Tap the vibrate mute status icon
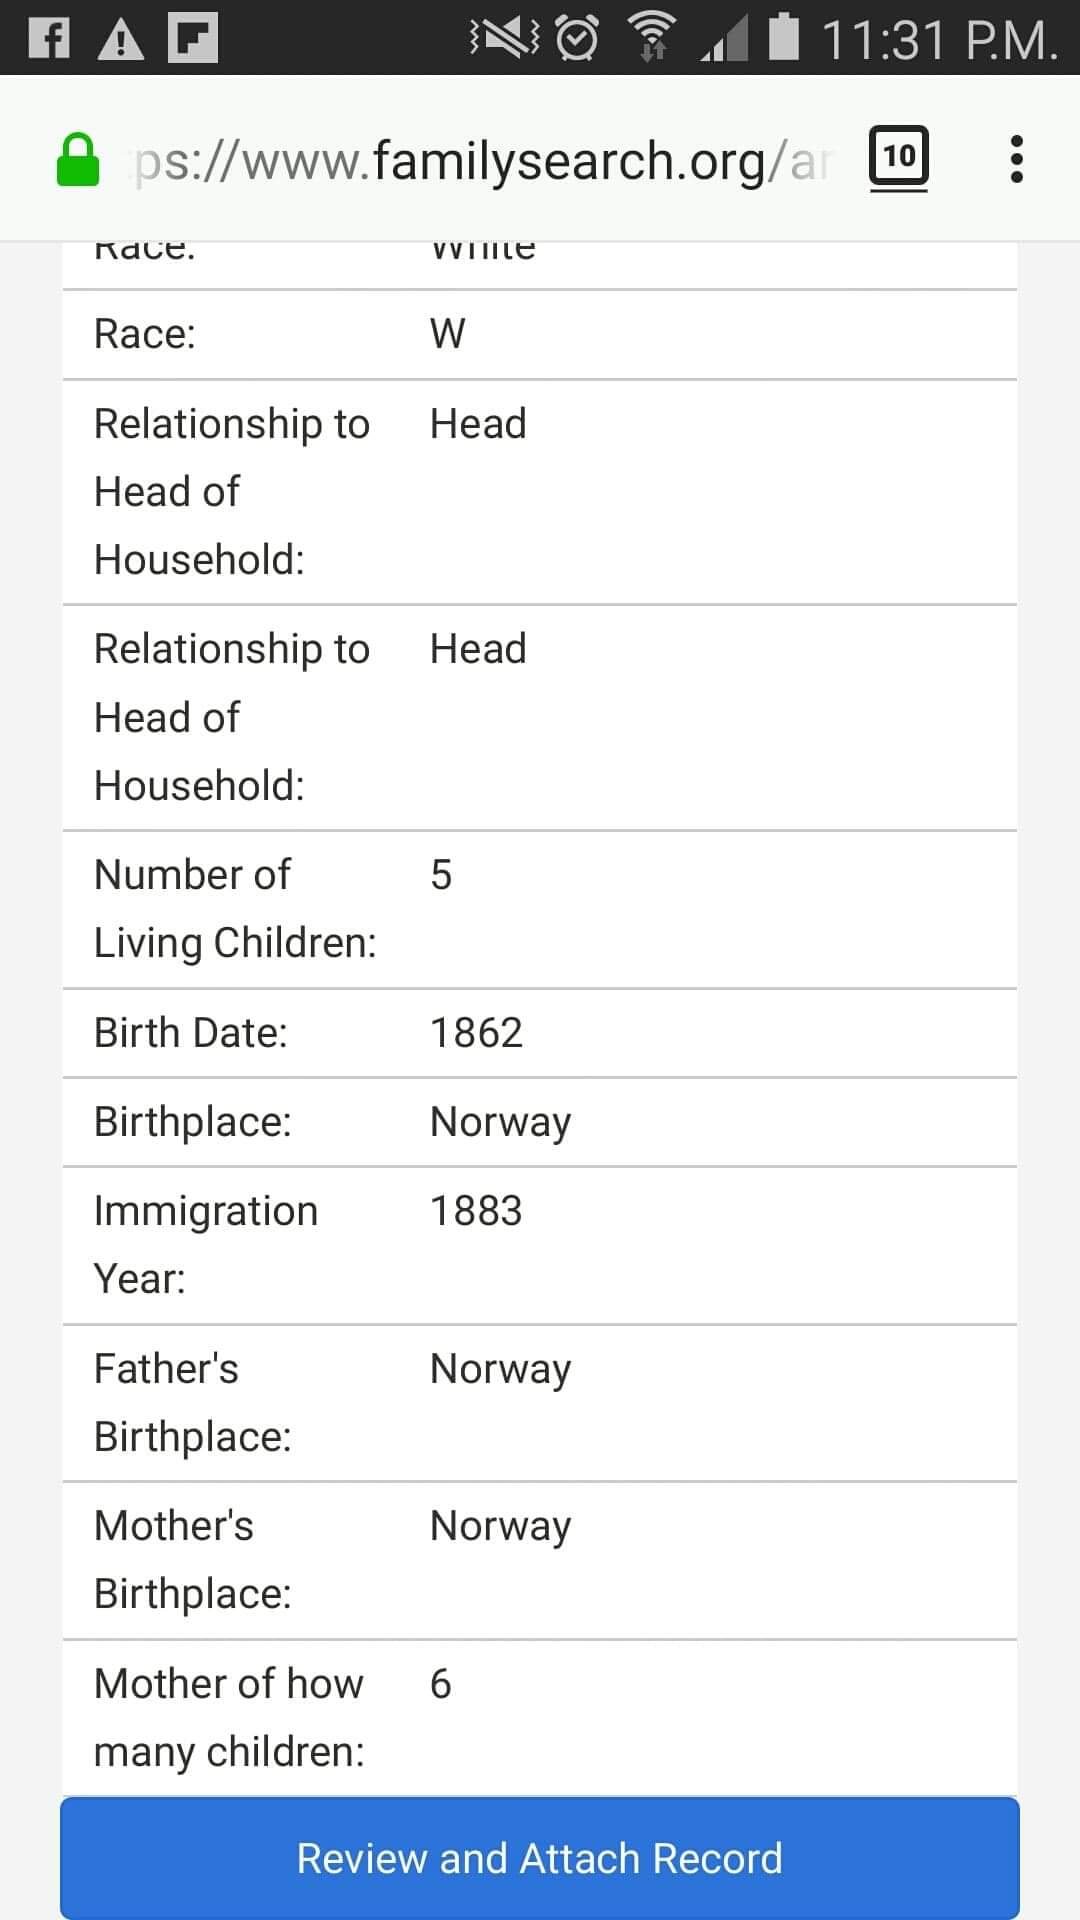The width and height of the screenshot is (1080, 1920). (x=504, y=39)
